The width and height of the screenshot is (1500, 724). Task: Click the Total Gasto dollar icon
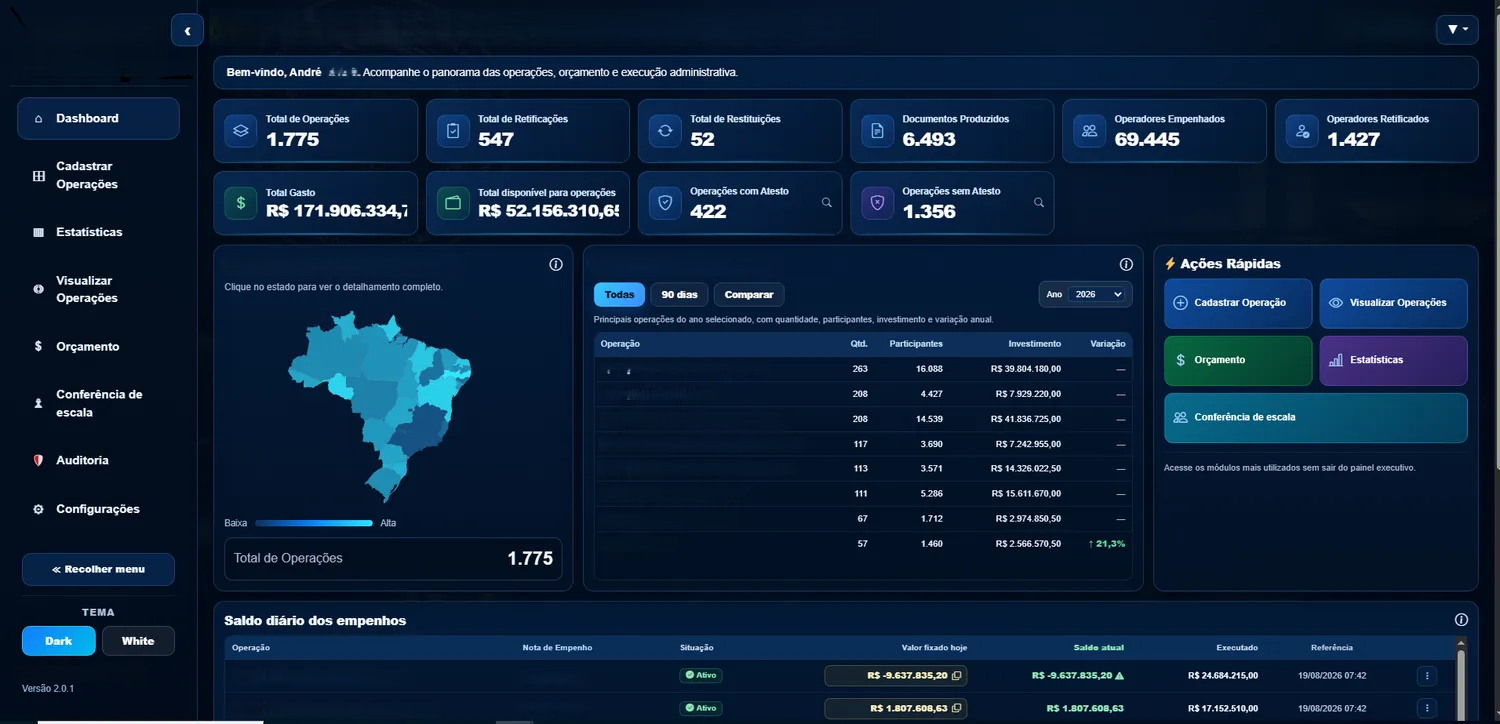(240, 203)
